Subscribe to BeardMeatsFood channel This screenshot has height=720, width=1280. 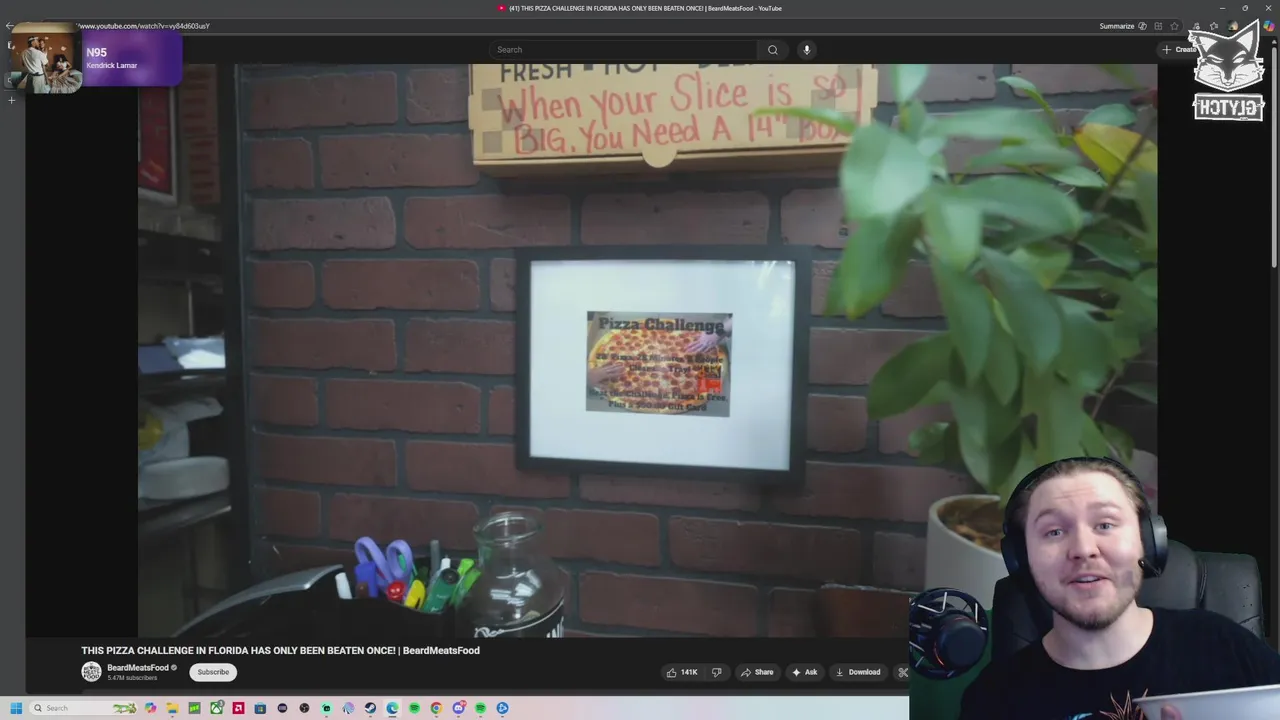coord(213,672)
